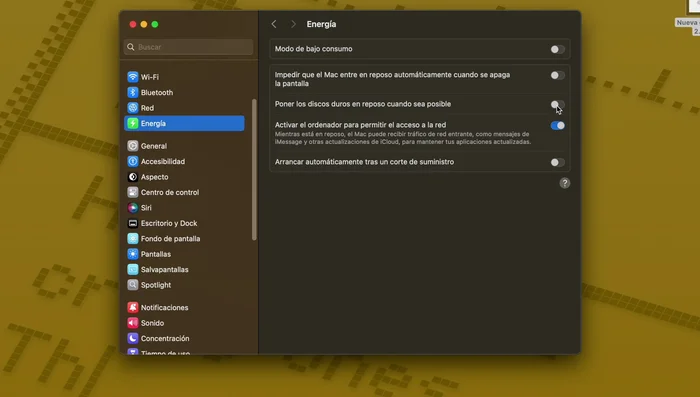Click the Centro de control icon
The image size is (700, 397).
133,192
